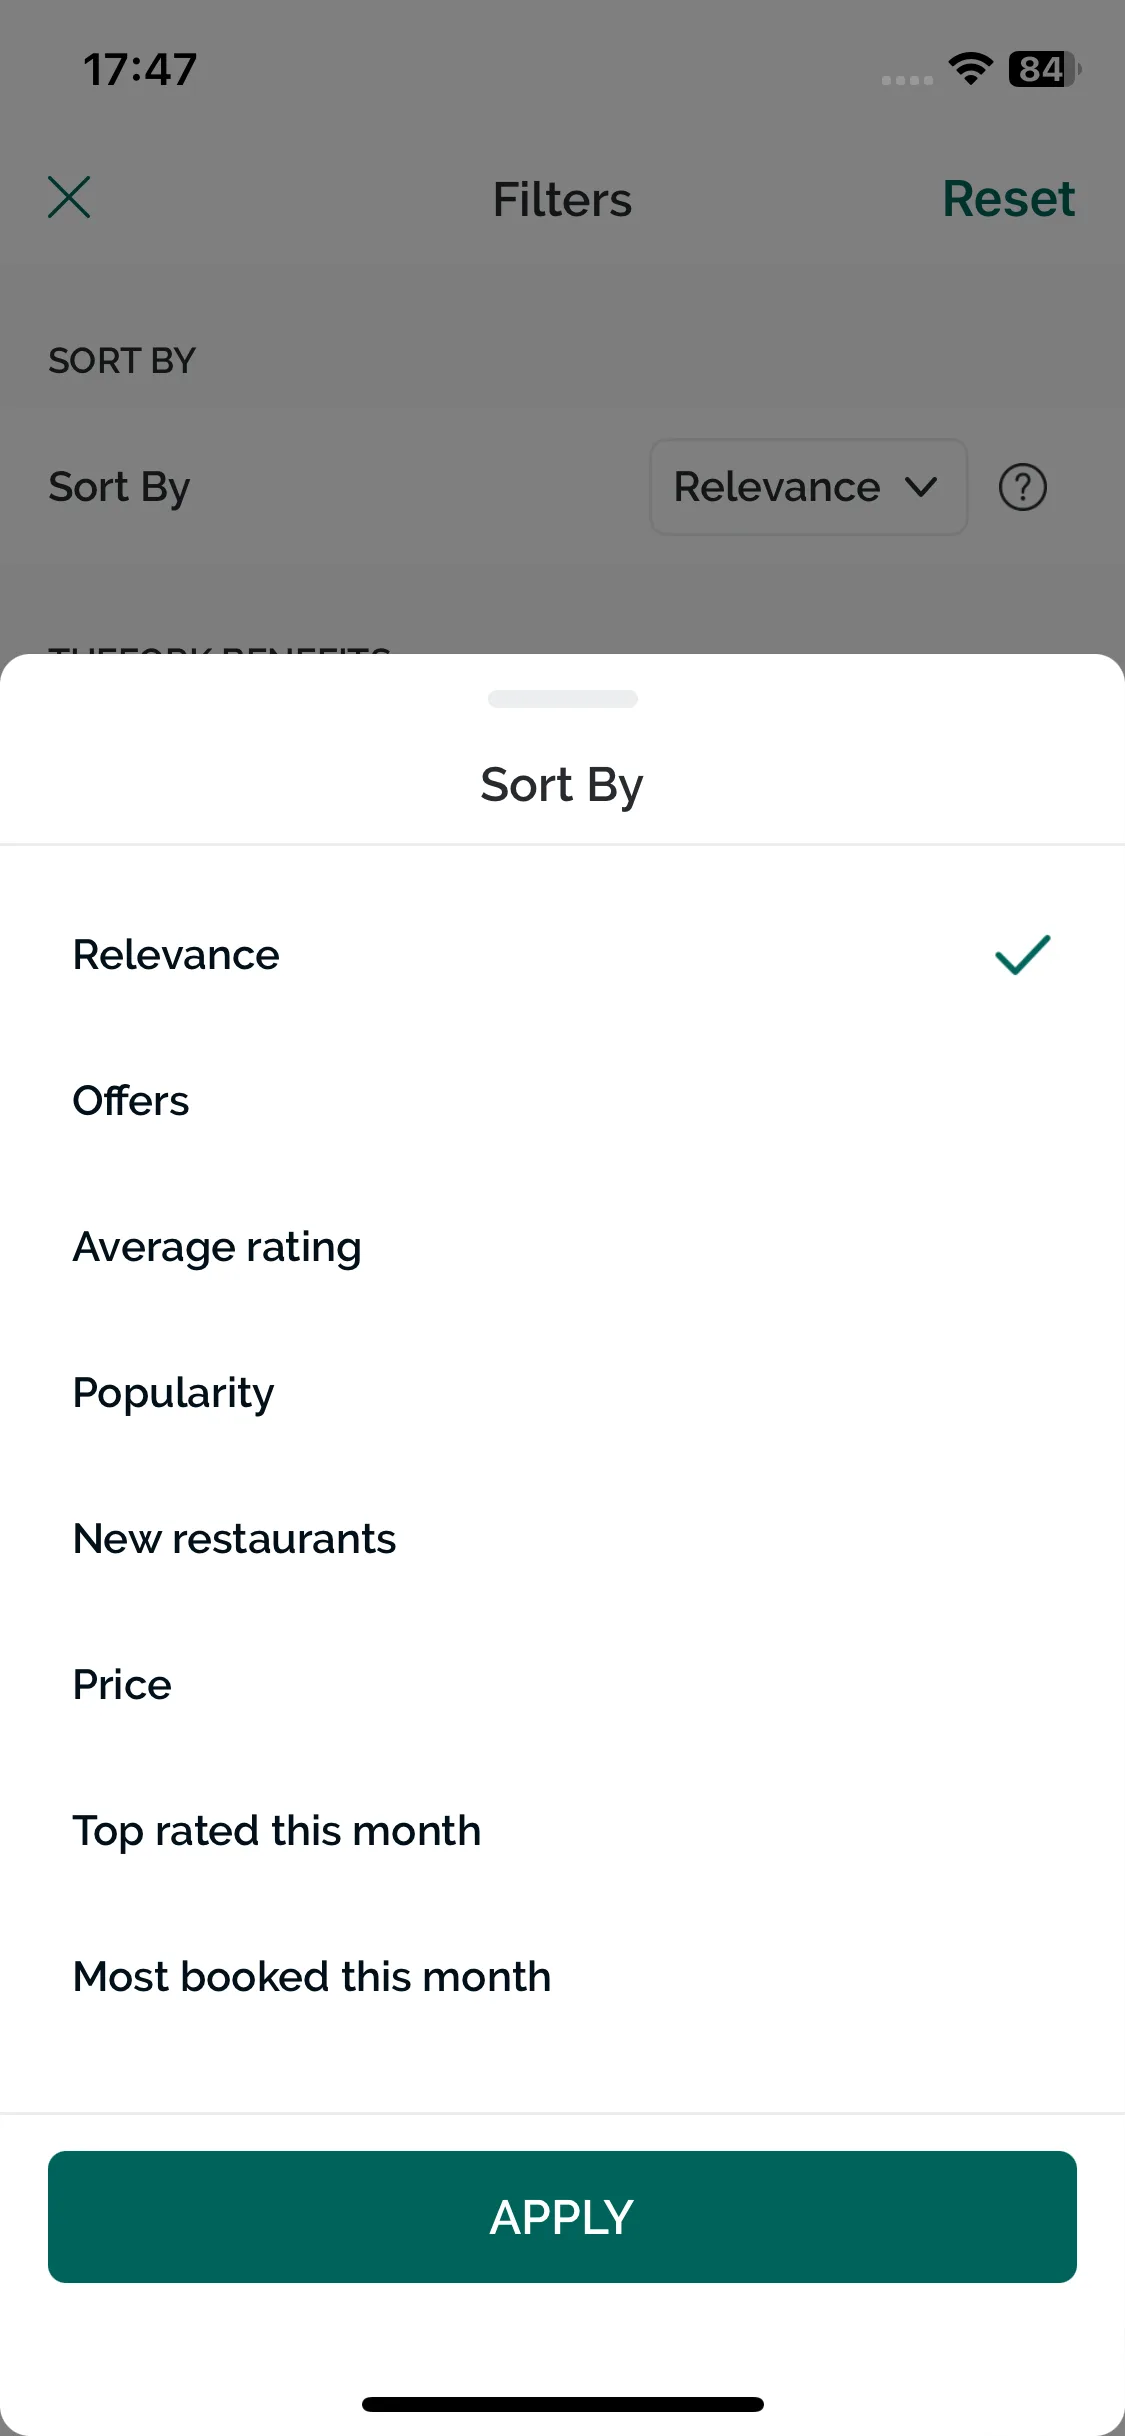This screenshot has width=1125, height=2436.
Task: Open the Relevance dropdown chevron
Action: [x=921, y=487]
